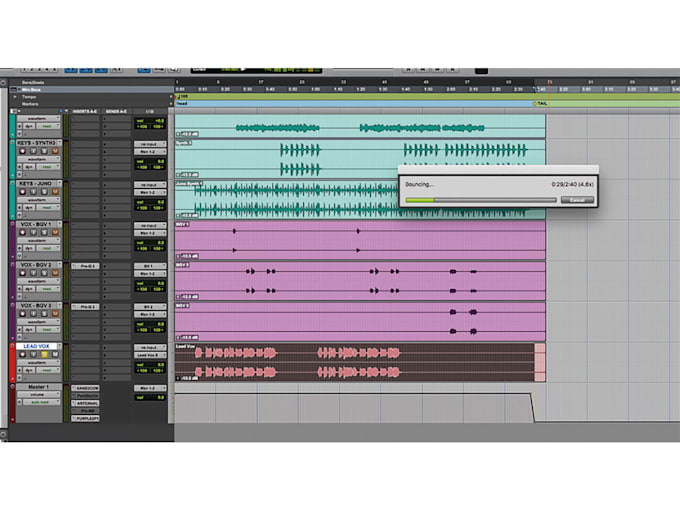Unmute the KEYS - JUNO track
Image resolution: width=680 pixels, height=510 pixels.
pos(55,192)
